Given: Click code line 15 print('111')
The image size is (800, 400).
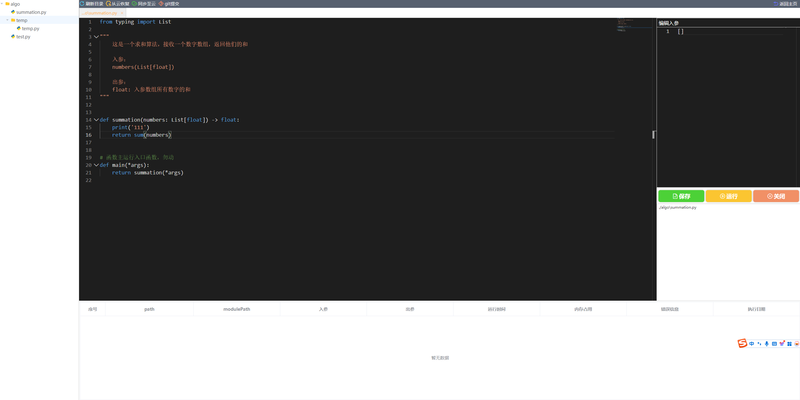Looking at the screenshot, I should [131, 128].
